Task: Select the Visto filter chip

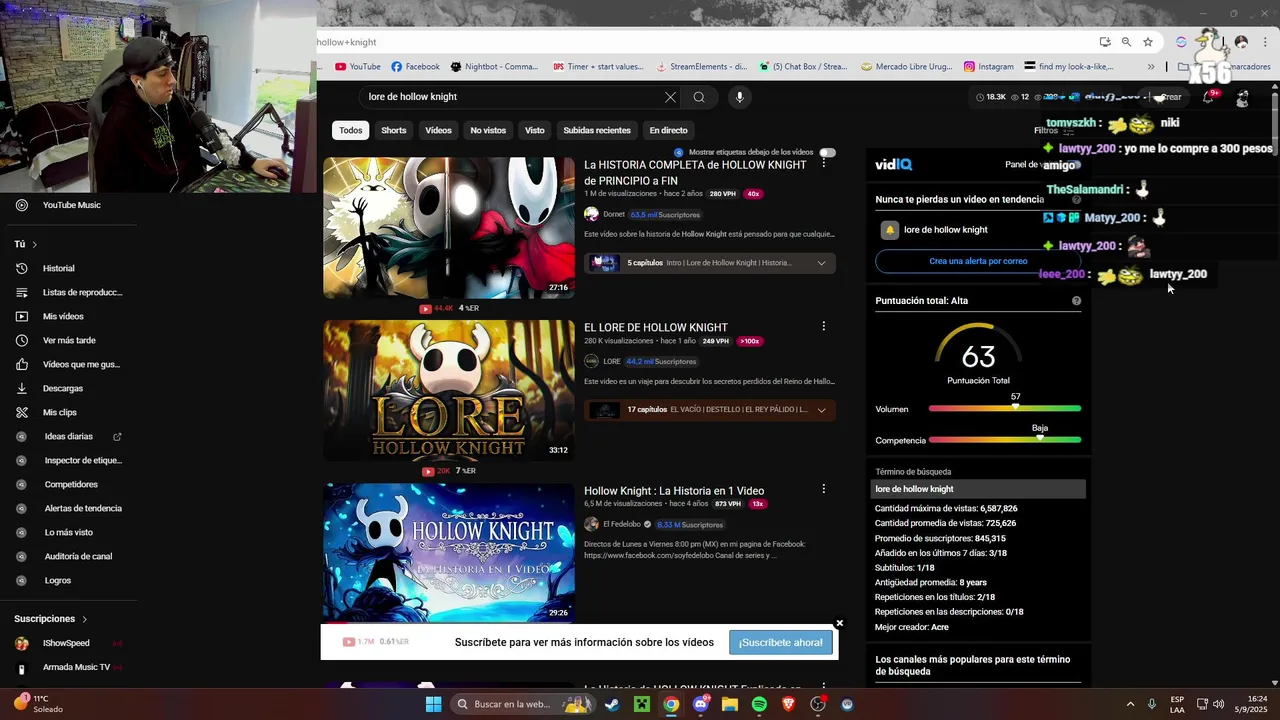Action: 535,130
